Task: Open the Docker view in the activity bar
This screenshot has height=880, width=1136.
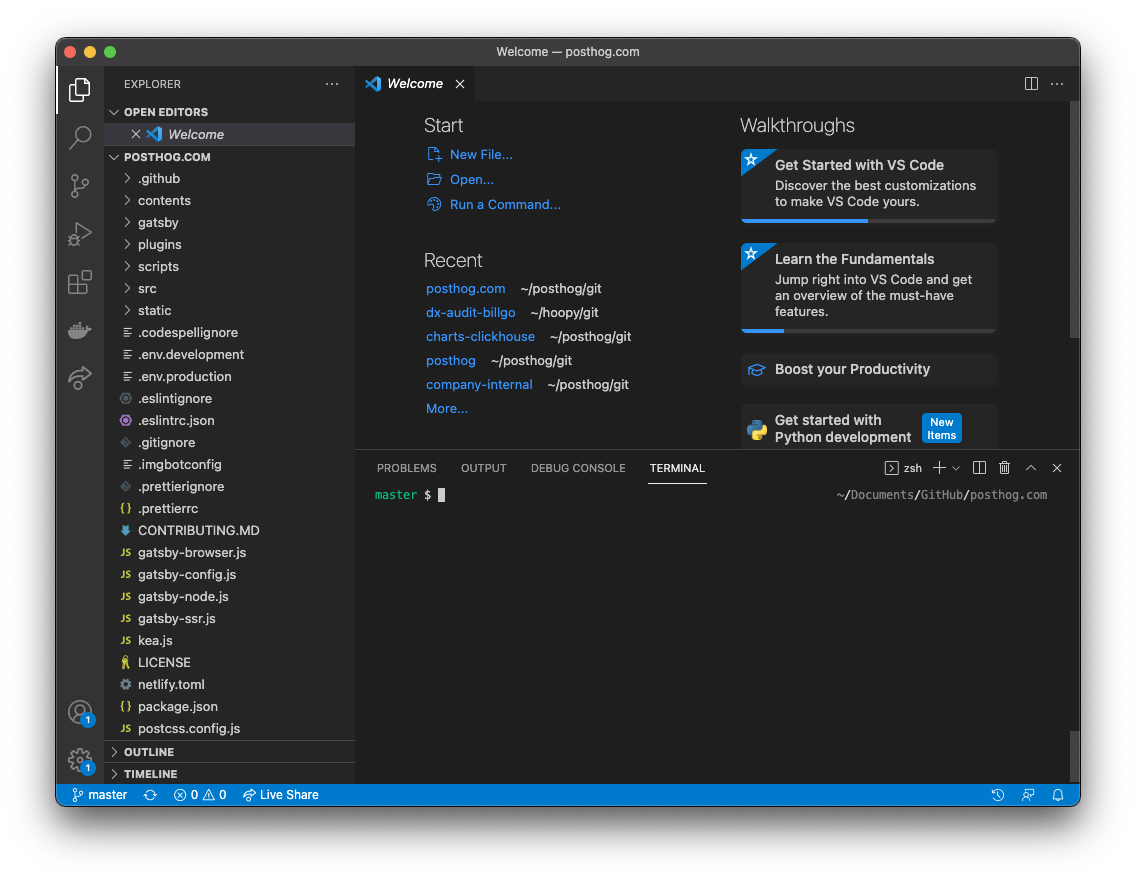Action: [x=80, y=330]
